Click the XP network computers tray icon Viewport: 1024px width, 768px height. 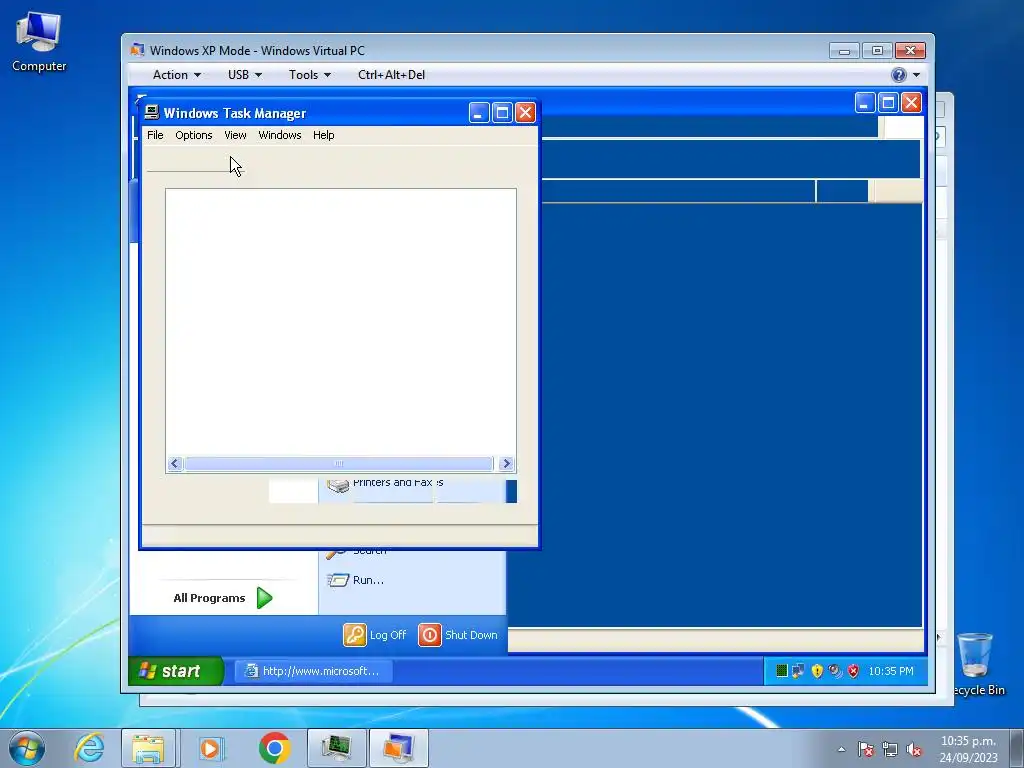(798, 671)
